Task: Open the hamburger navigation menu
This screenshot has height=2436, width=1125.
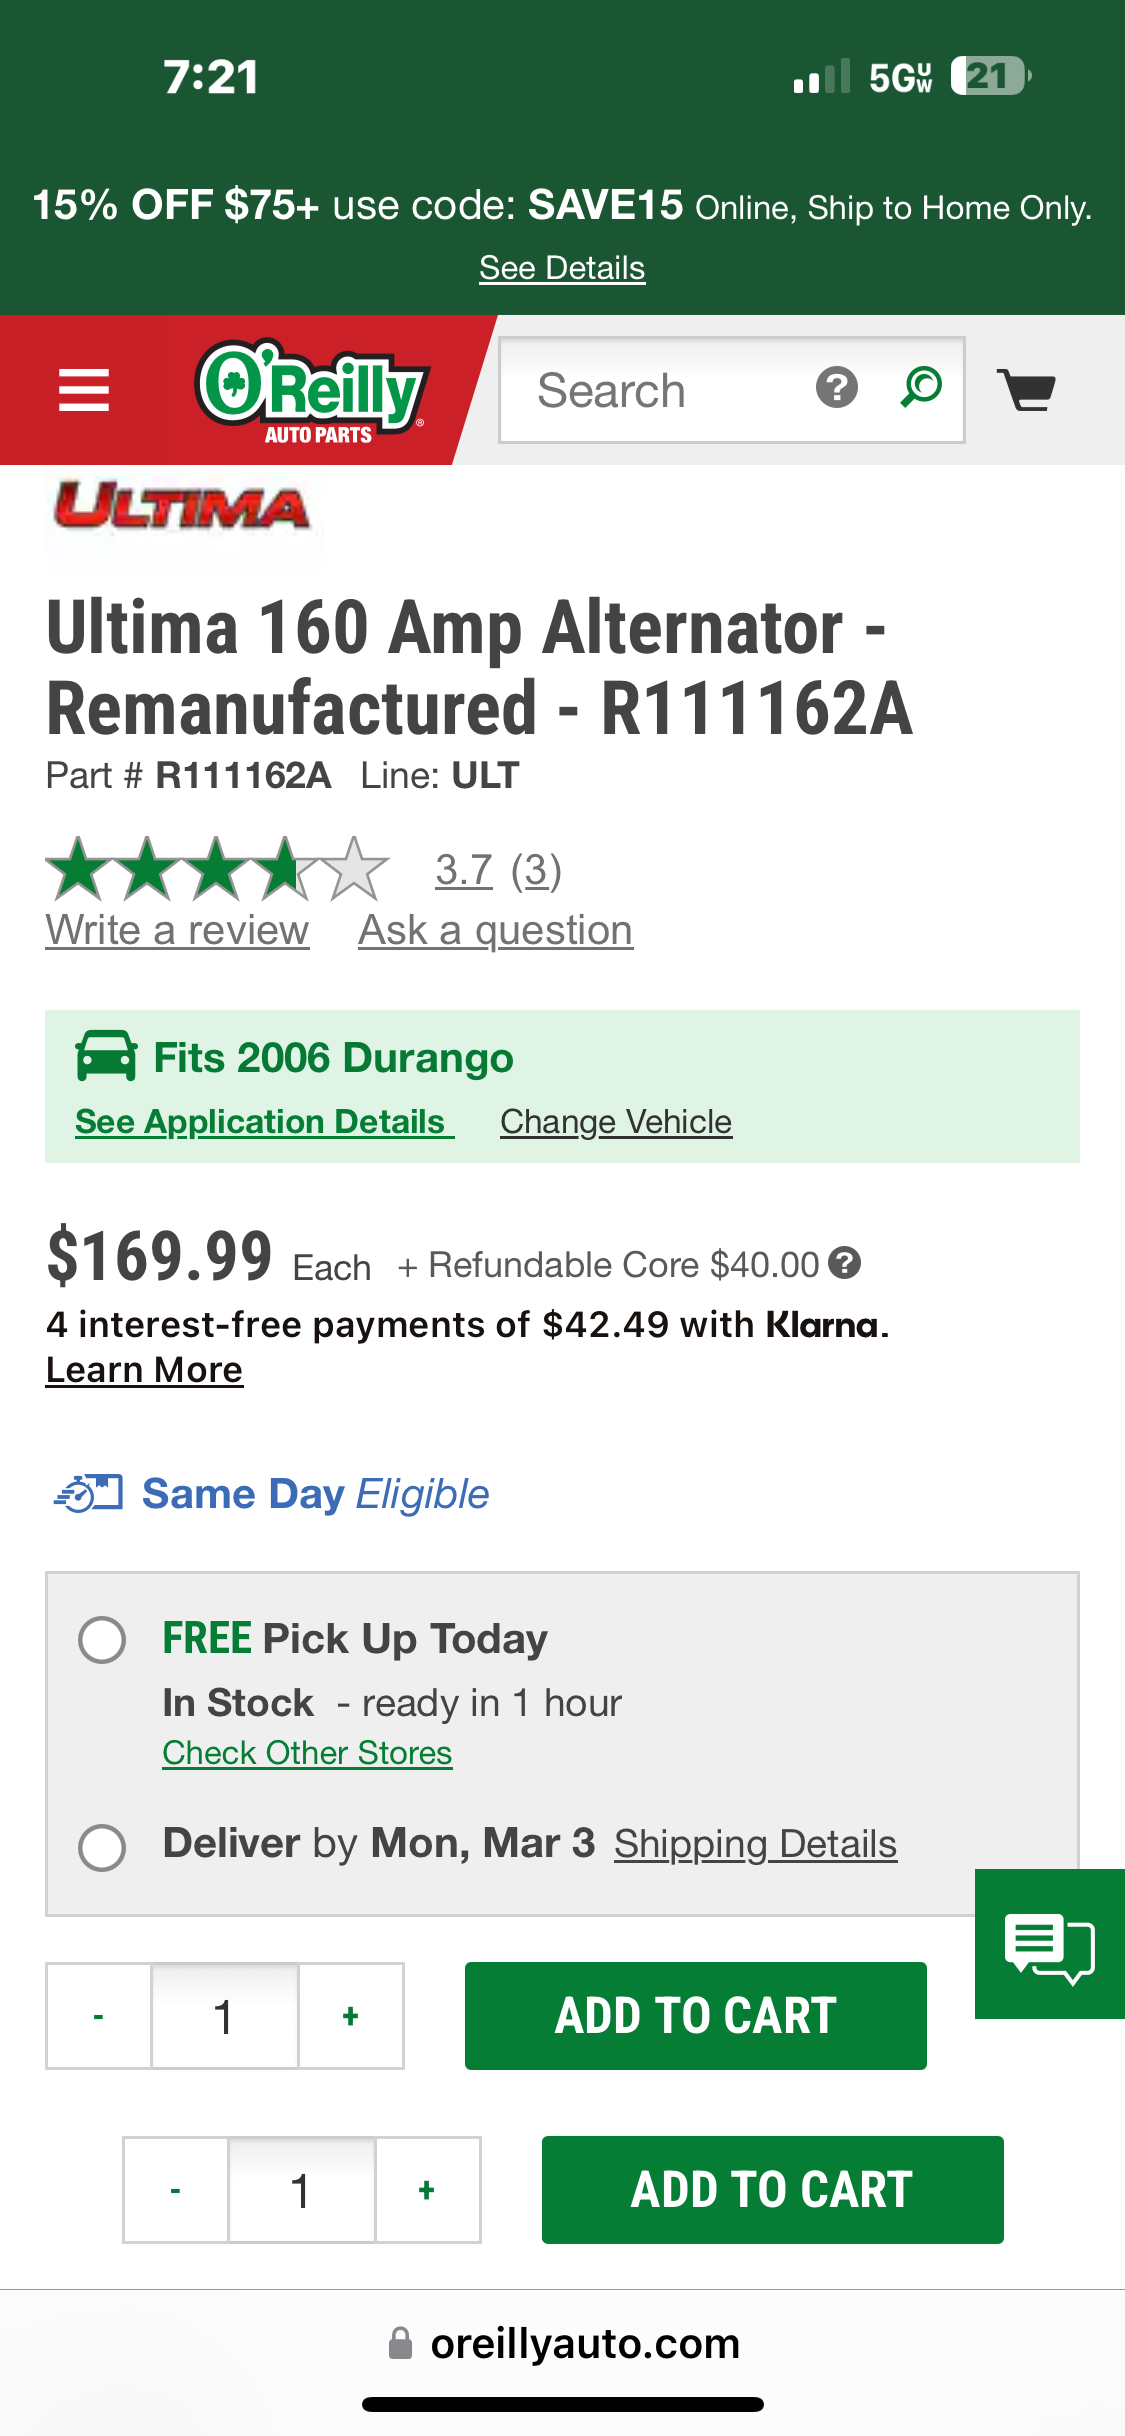Action: (x=84, y=390)
